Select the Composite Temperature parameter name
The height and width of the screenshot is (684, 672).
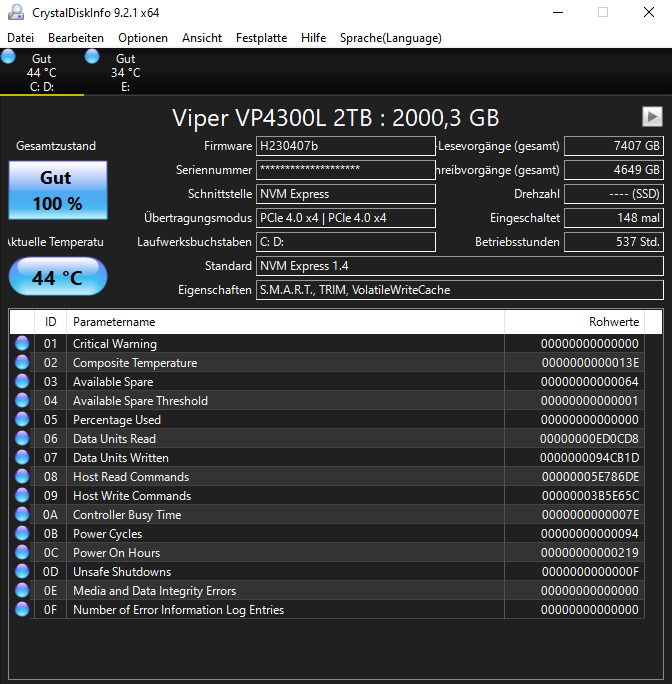135,363
